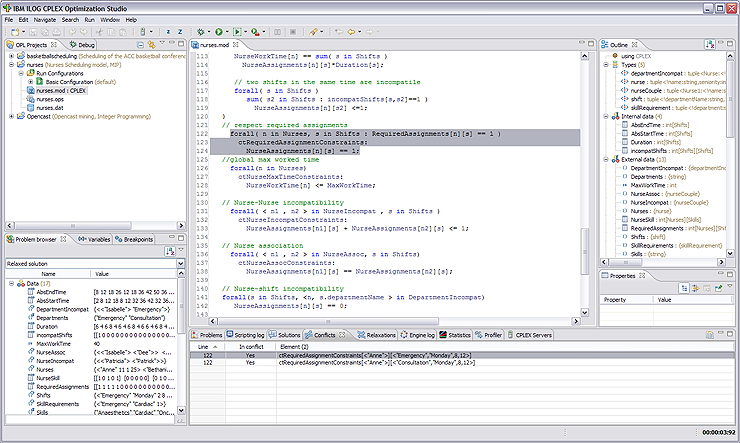
Task: Collapse the Types node in Outline
Action: pyautogui.click(x=606, y=64)
